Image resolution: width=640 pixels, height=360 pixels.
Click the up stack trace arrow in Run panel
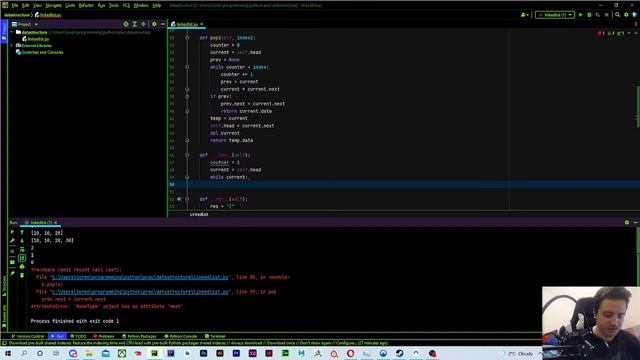tap(22, 232)
